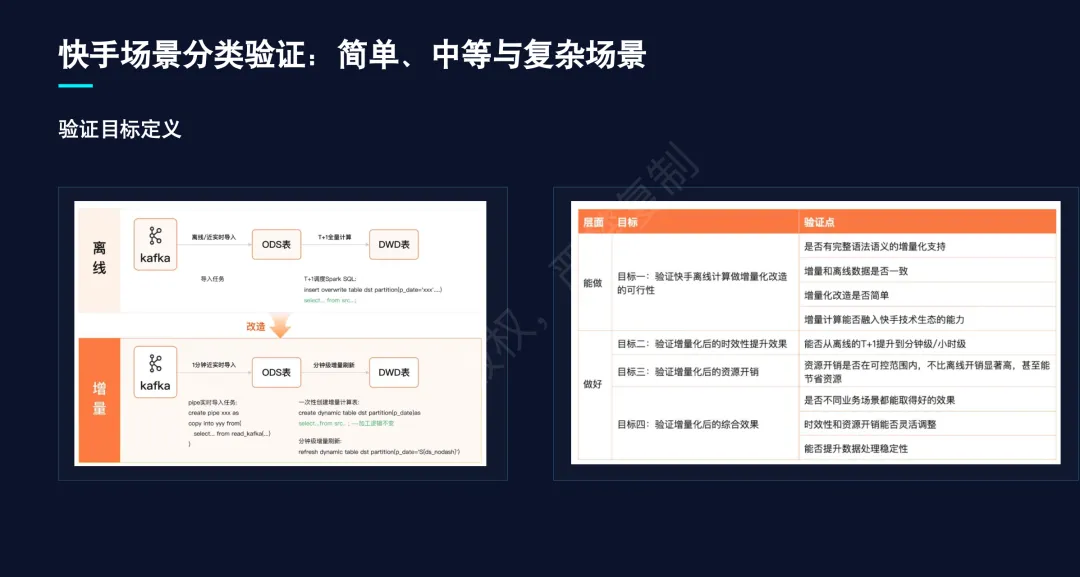Screen dimensions: 1080x577
Task: Click 是否不同业务场景都能取得好的效果 cell
Action: [927, 399]
